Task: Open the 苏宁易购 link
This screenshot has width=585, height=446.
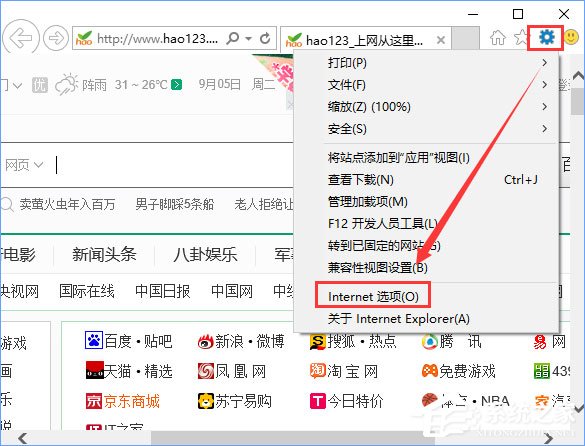Action: pyautogui.click(x=244, y=401)
